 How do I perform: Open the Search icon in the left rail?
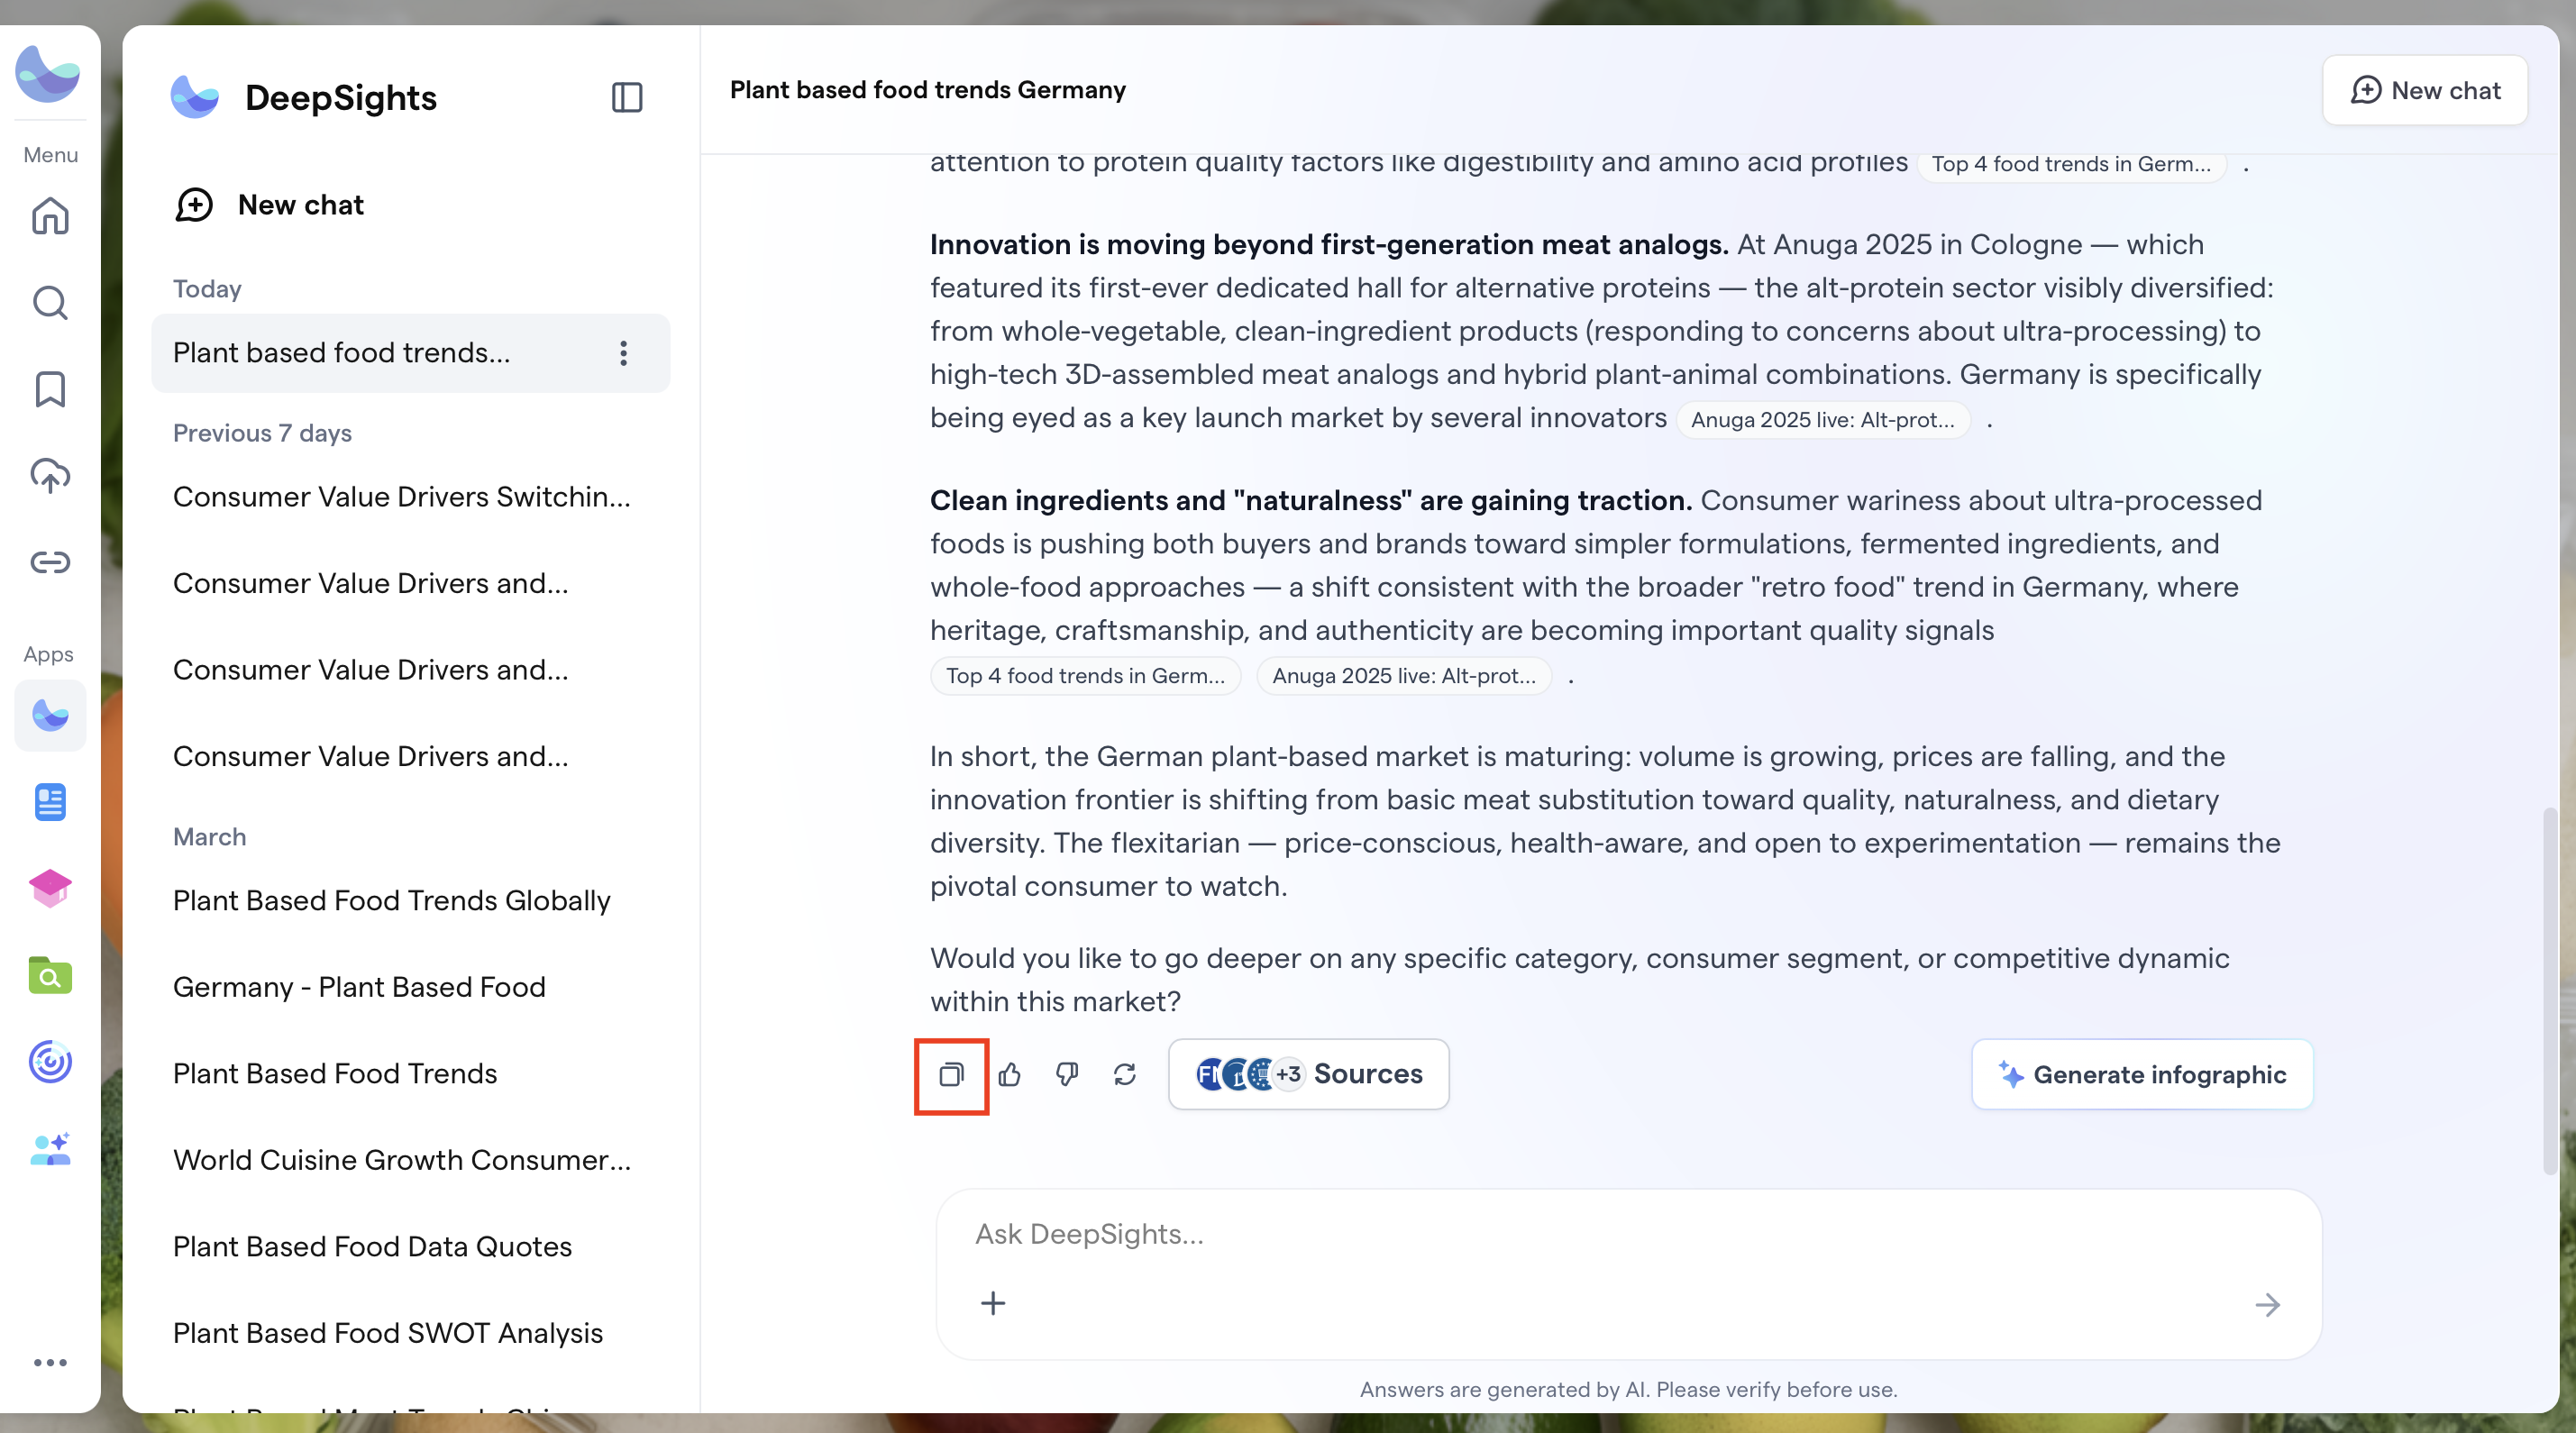coord(50,302)
